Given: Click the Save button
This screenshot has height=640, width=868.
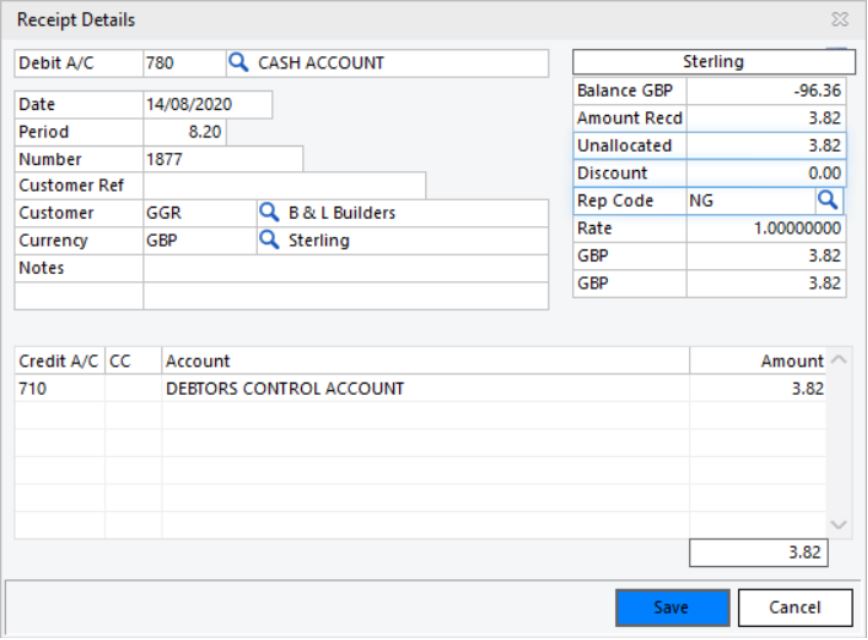Looking at the screenshot, I should [673, 607].
